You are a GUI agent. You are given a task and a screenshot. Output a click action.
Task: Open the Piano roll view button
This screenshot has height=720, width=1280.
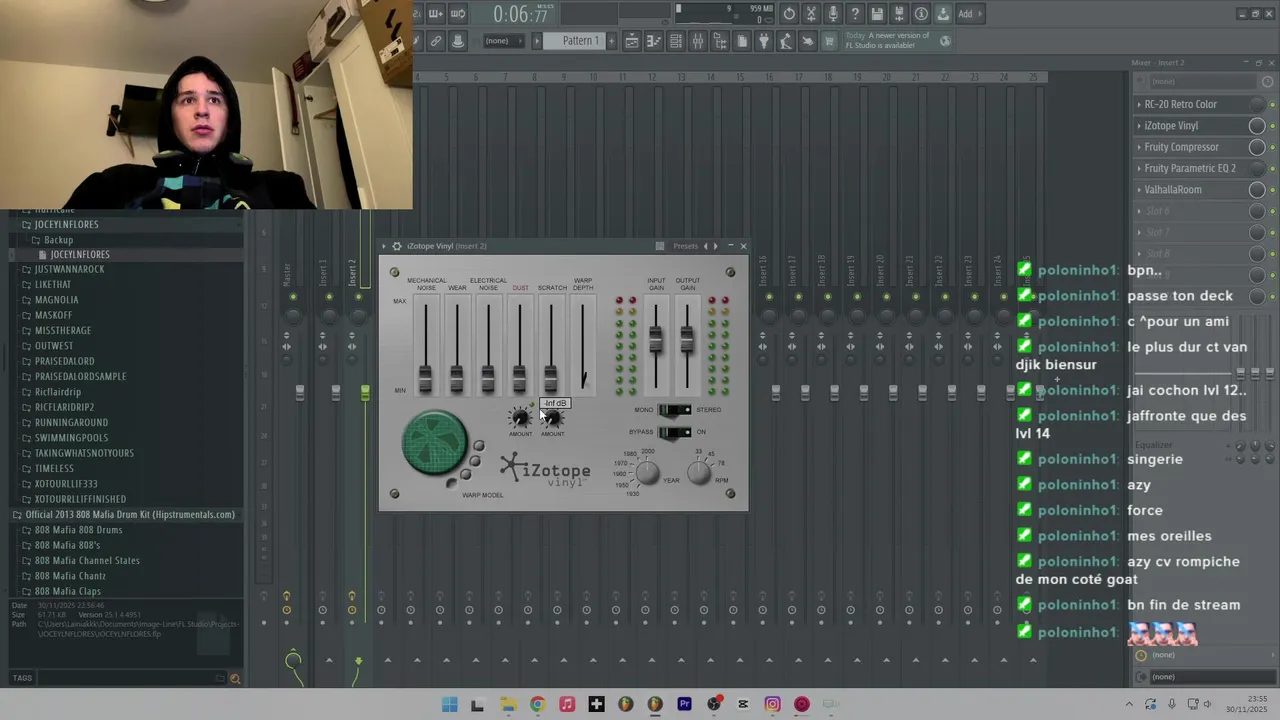[654, 41]
